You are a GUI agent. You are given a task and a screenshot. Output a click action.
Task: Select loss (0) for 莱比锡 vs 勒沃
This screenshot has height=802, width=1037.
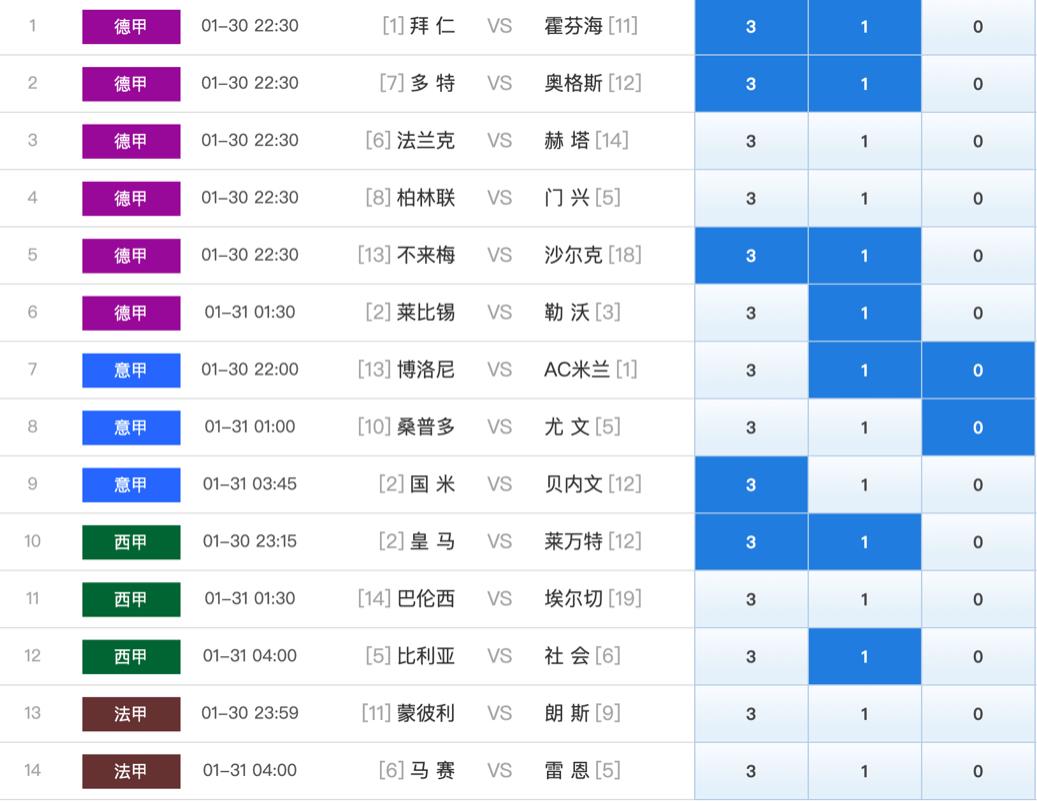pyautogui.click(x=978, y=313)
